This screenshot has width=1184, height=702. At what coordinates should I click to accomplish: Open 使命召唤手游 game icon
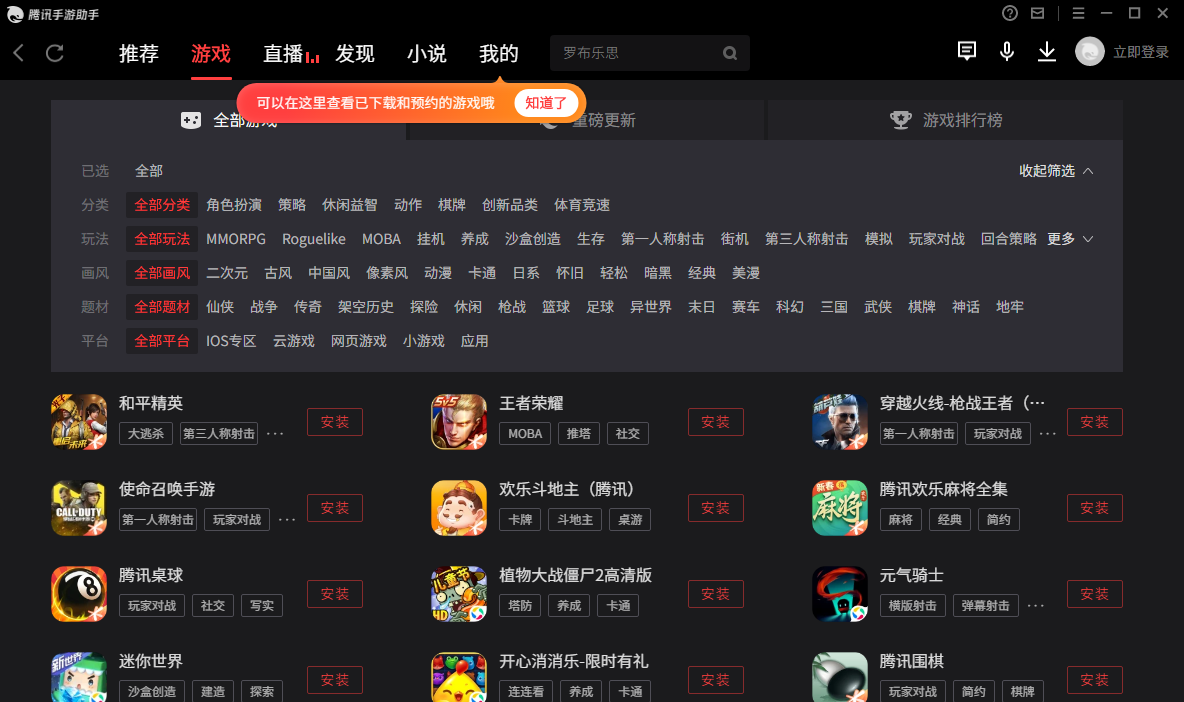pyautogui.click(x=79, y=507)
